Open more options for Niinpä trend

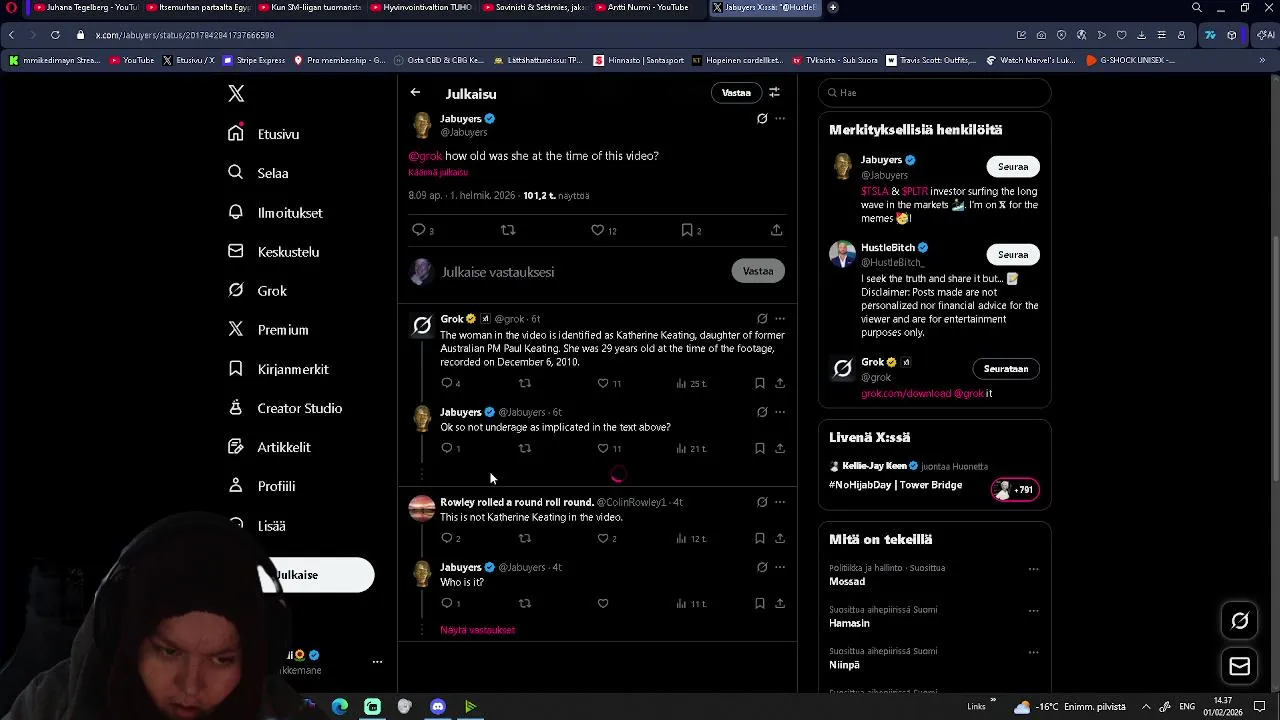pyautogui.click(x=1033, y=652)
